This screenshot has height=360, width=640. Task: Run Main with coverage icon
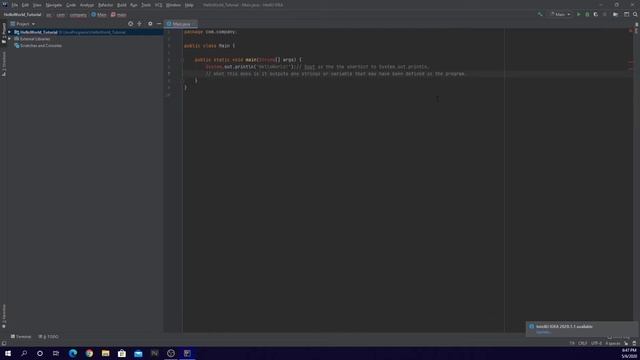596,14
